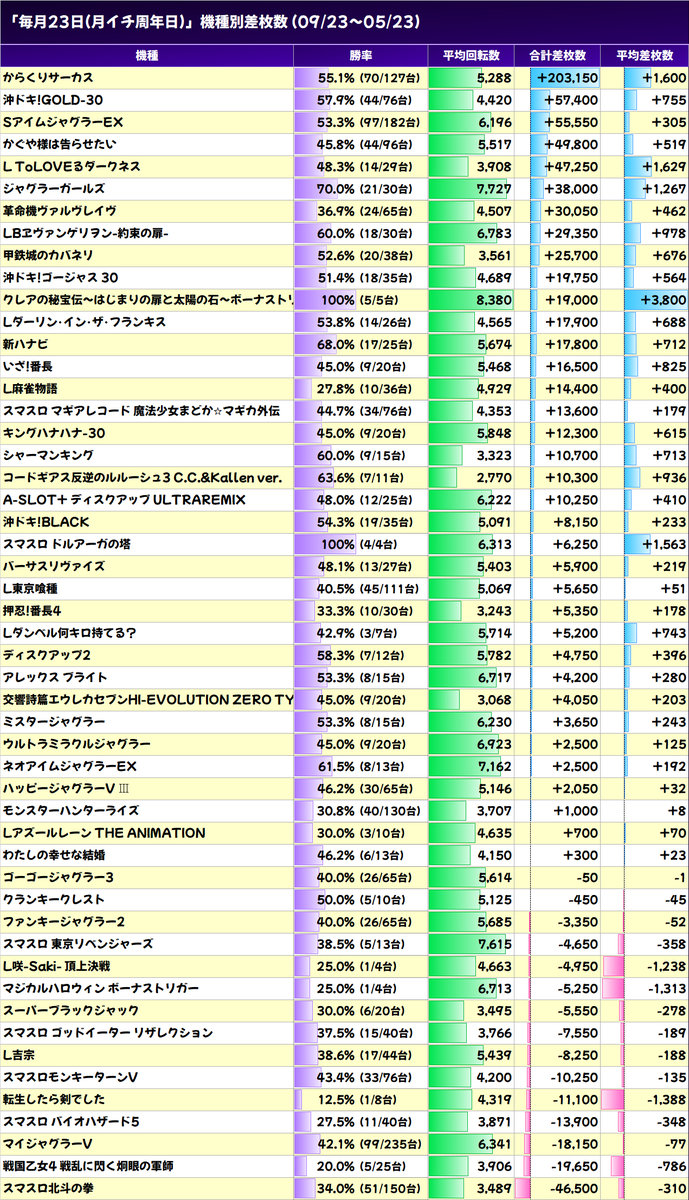Click アレックス ブライト machine name
Viewport: 689px width, 1200px height.
pos(55,676)
